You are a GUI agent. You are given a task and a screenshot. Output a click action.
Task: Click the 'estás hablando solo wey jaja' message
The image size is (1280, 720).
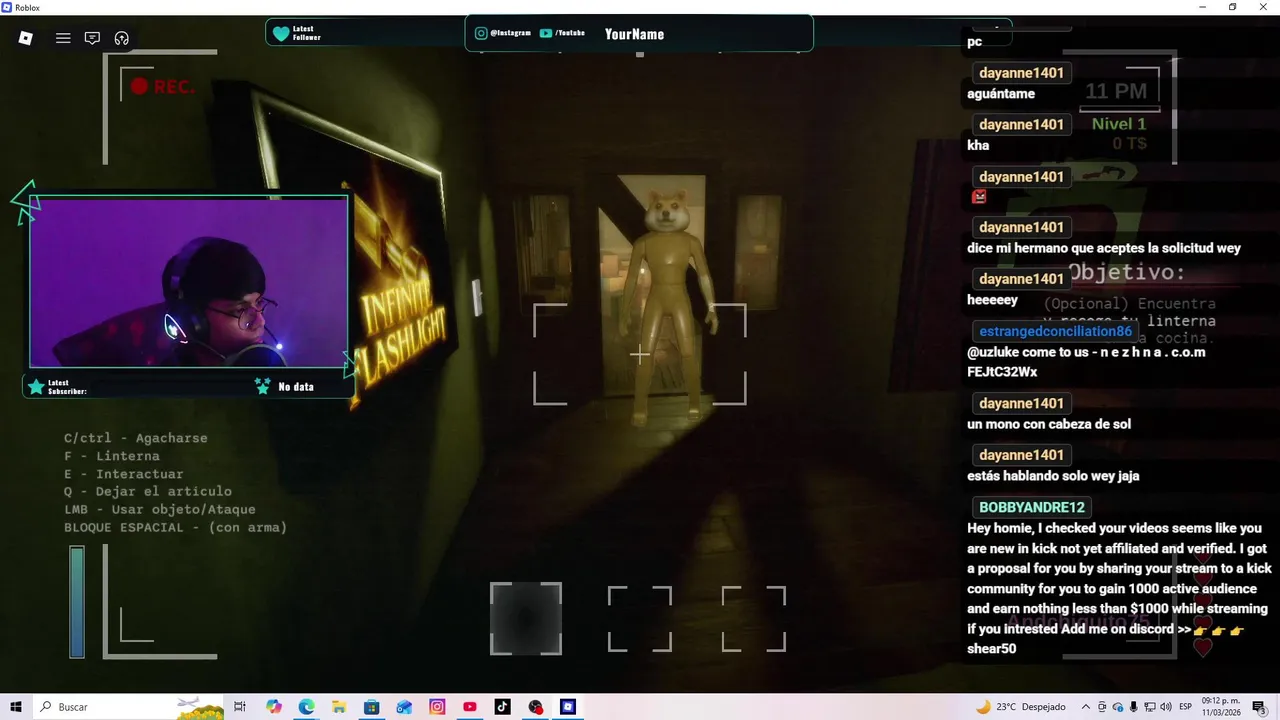pyautogui.click(x=1053, y=476)
